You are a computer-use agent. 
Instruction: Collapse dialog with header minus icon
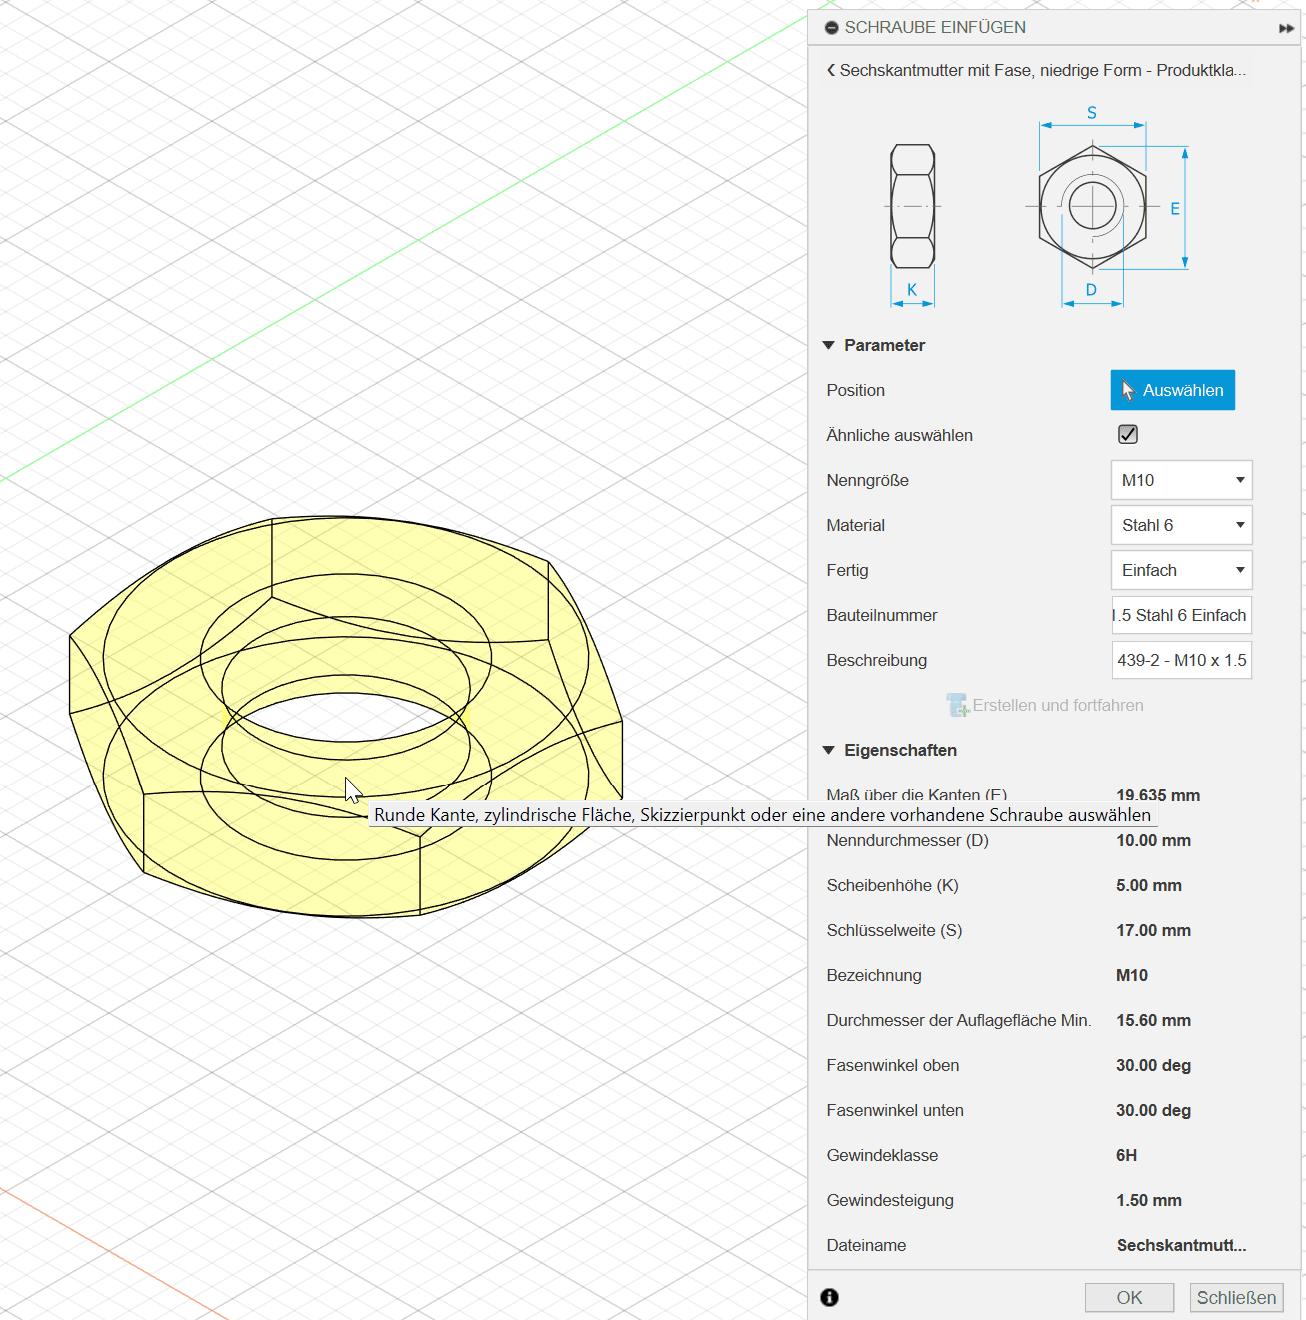pos(831,28)
